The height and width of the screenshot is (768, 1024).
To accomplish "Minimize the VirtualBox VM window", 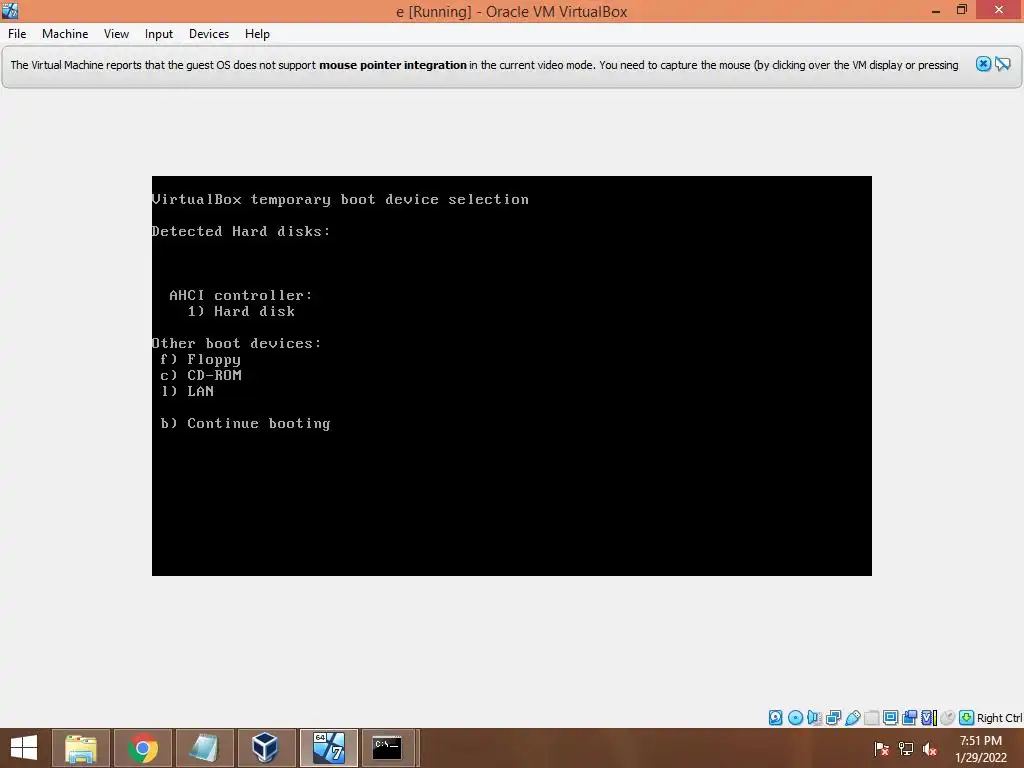I will point(936,10).
